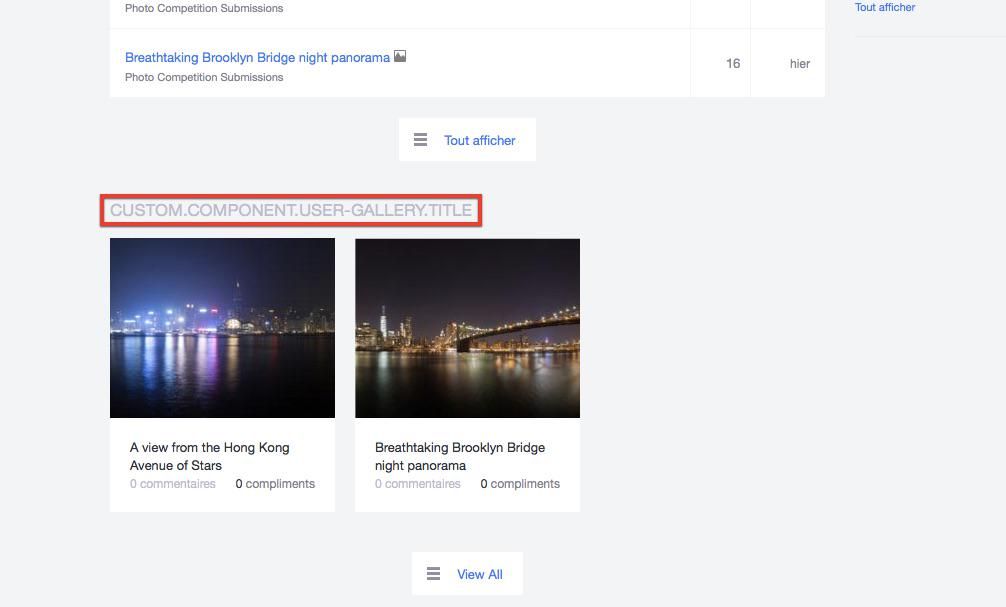Click 0 compliments under Brooklyn Bridge card
Screen dimensions: 1006x607
[520, 484]
